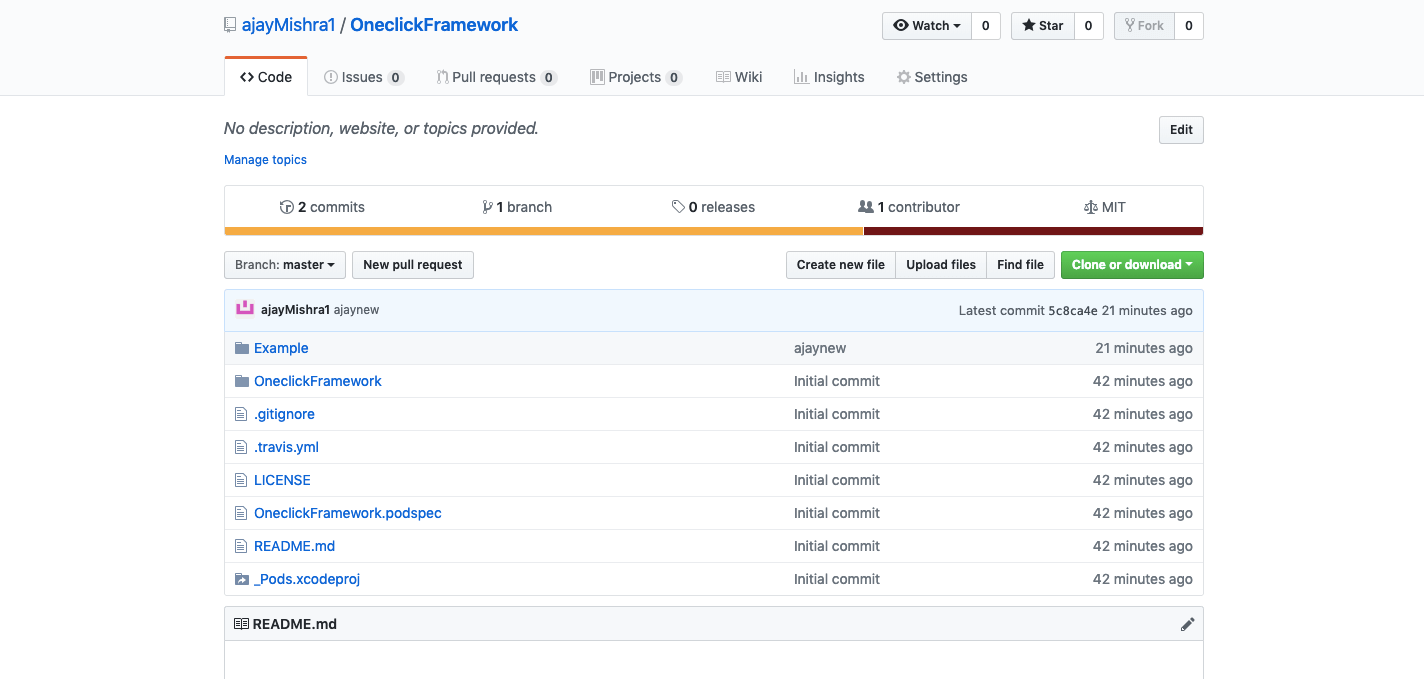
Task: View the 2 commits link
Action: [322, 207]
